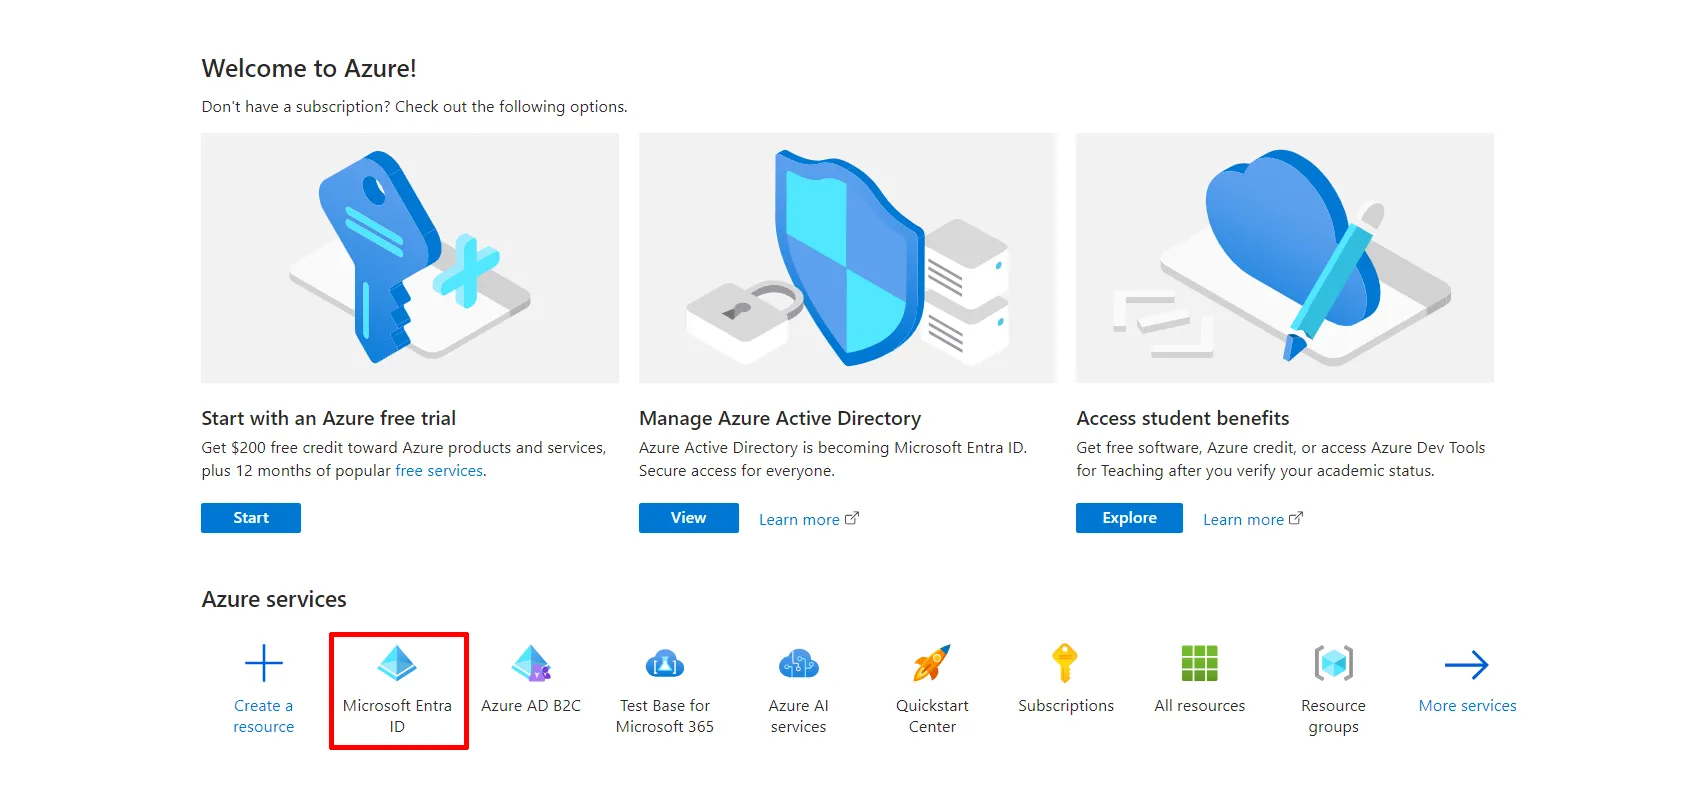Image resolution: width=1686 pixels, height=795 pixels.
Task: Click the Resource groups label
Action: click(1333, 716)
